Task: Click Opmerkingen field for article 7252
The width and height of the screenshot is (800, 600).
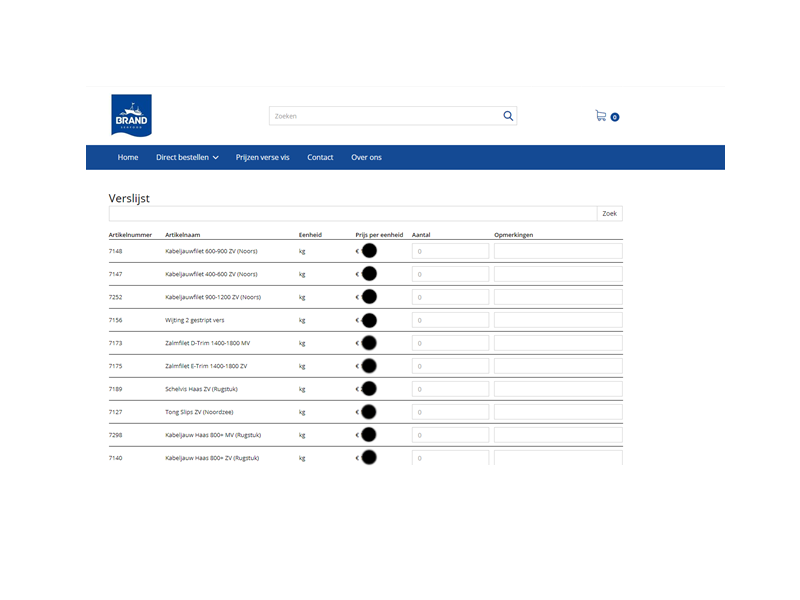Action: click(x=558, y=297)
